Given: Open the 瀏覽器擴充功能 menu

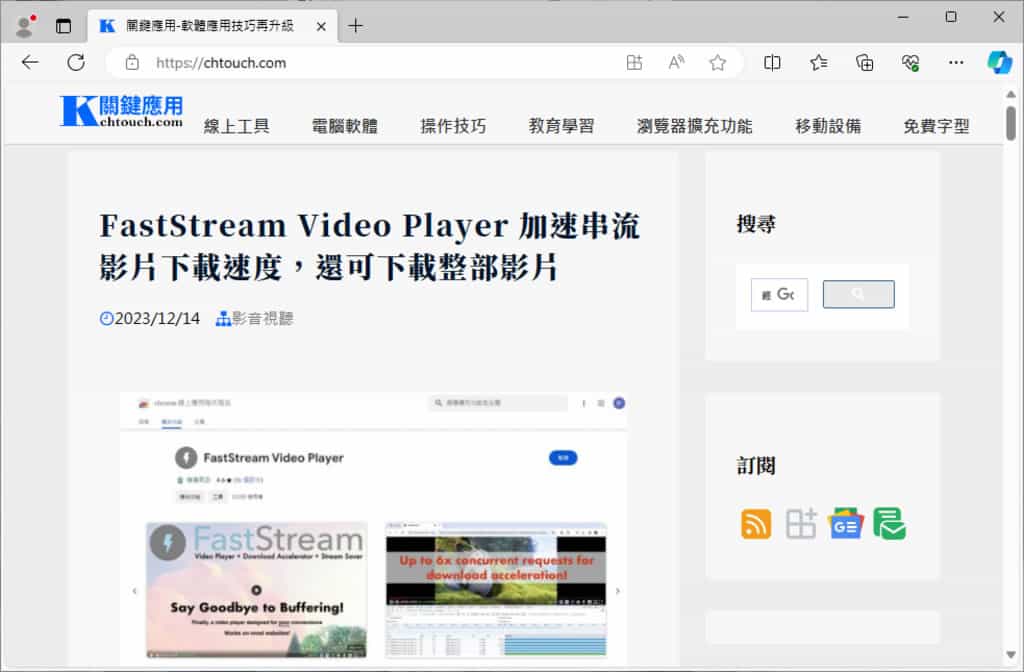Looking at the screenshot, I should pos(695,125).
